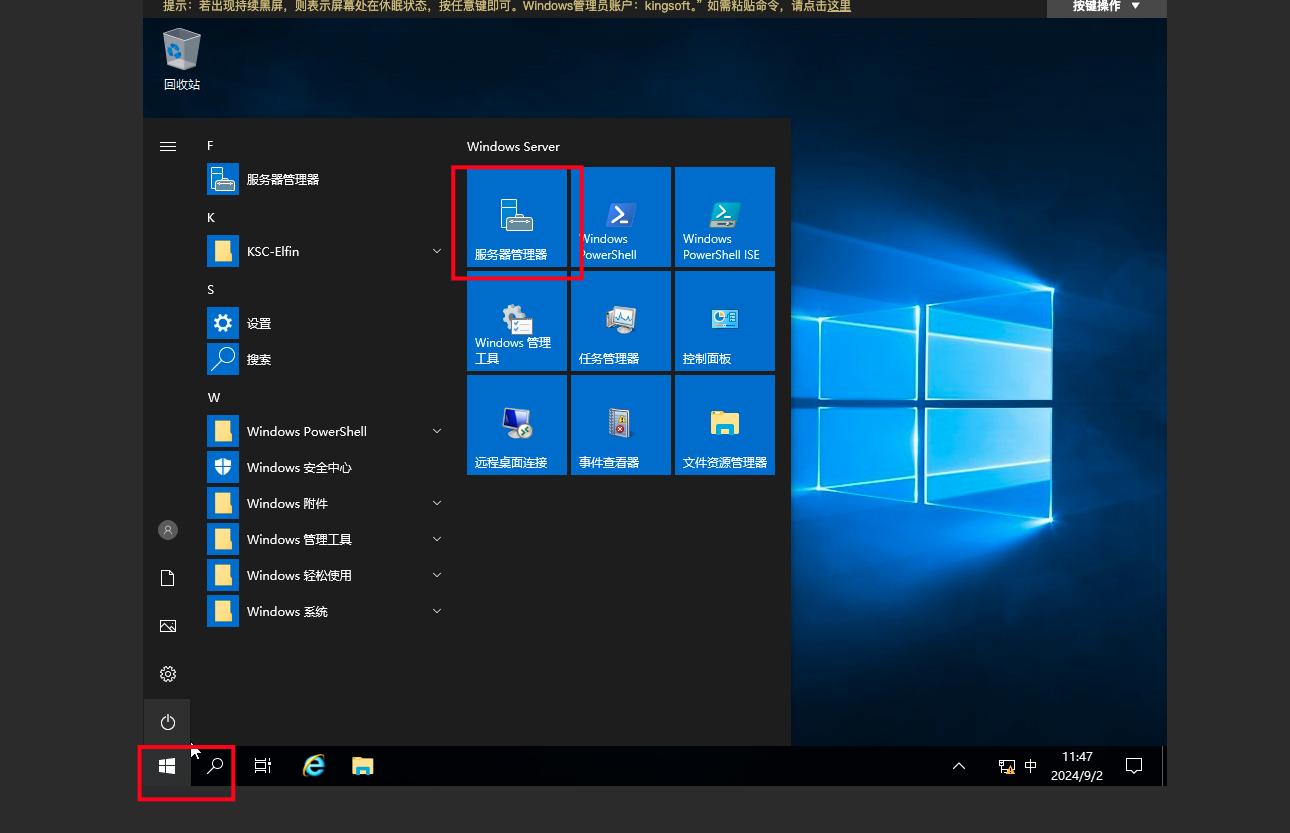Open 设置 from the app list

coord(258,323)
